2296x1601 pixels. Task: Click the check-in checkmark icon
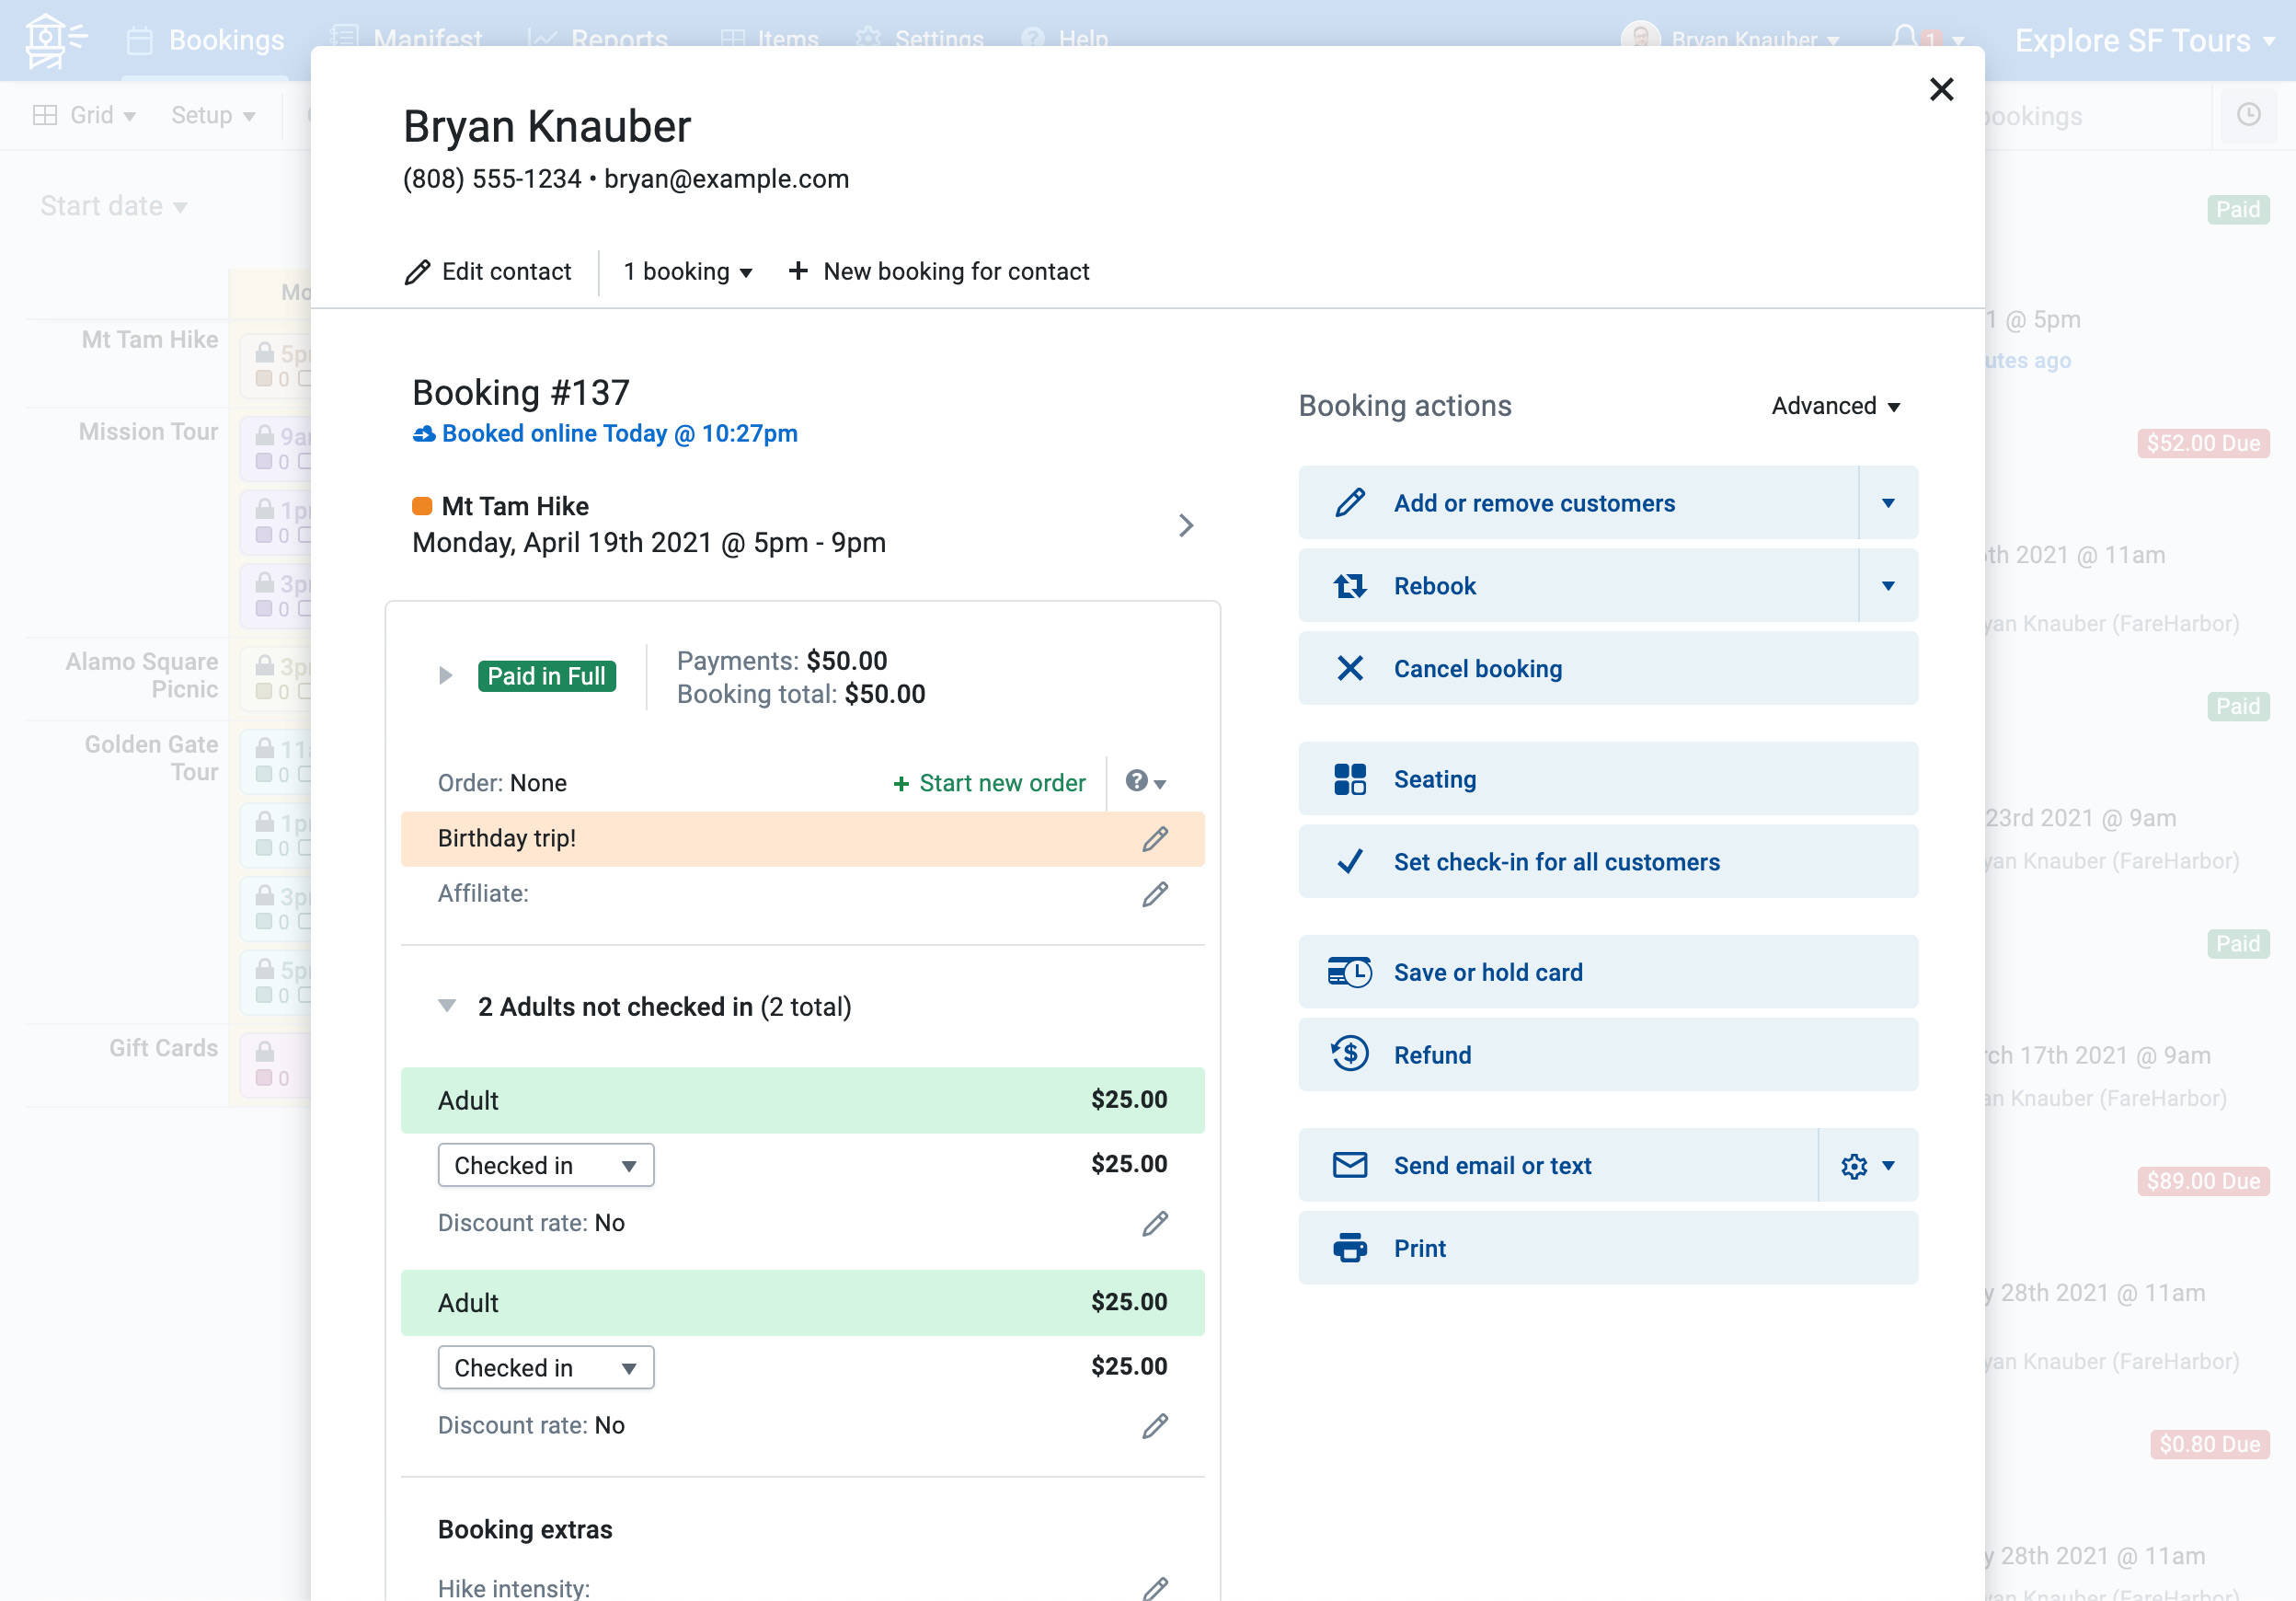[x=1350, y=862]
